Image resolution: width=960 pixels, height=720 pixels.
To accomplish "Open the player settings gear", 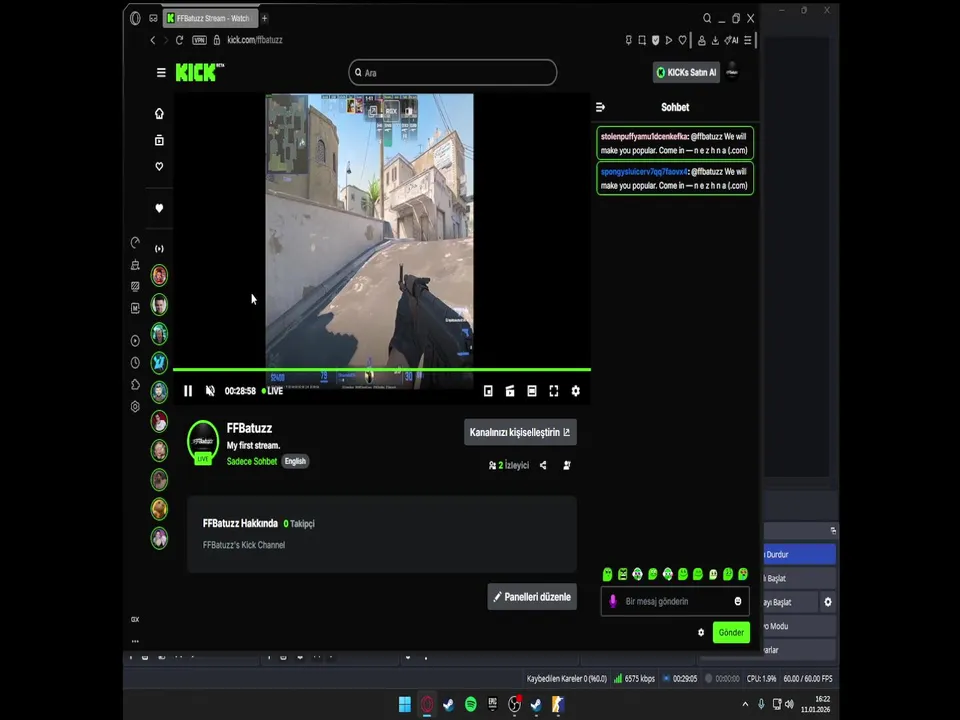I will pos(576,391).
